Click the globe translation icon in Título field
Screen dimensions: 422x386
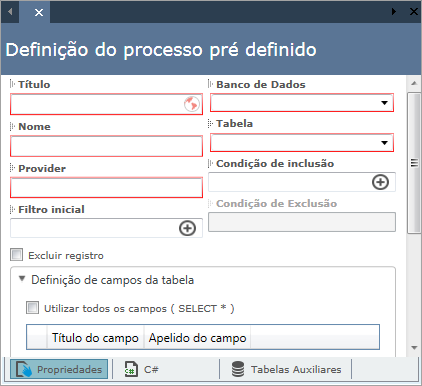click(x=192, y=104)
